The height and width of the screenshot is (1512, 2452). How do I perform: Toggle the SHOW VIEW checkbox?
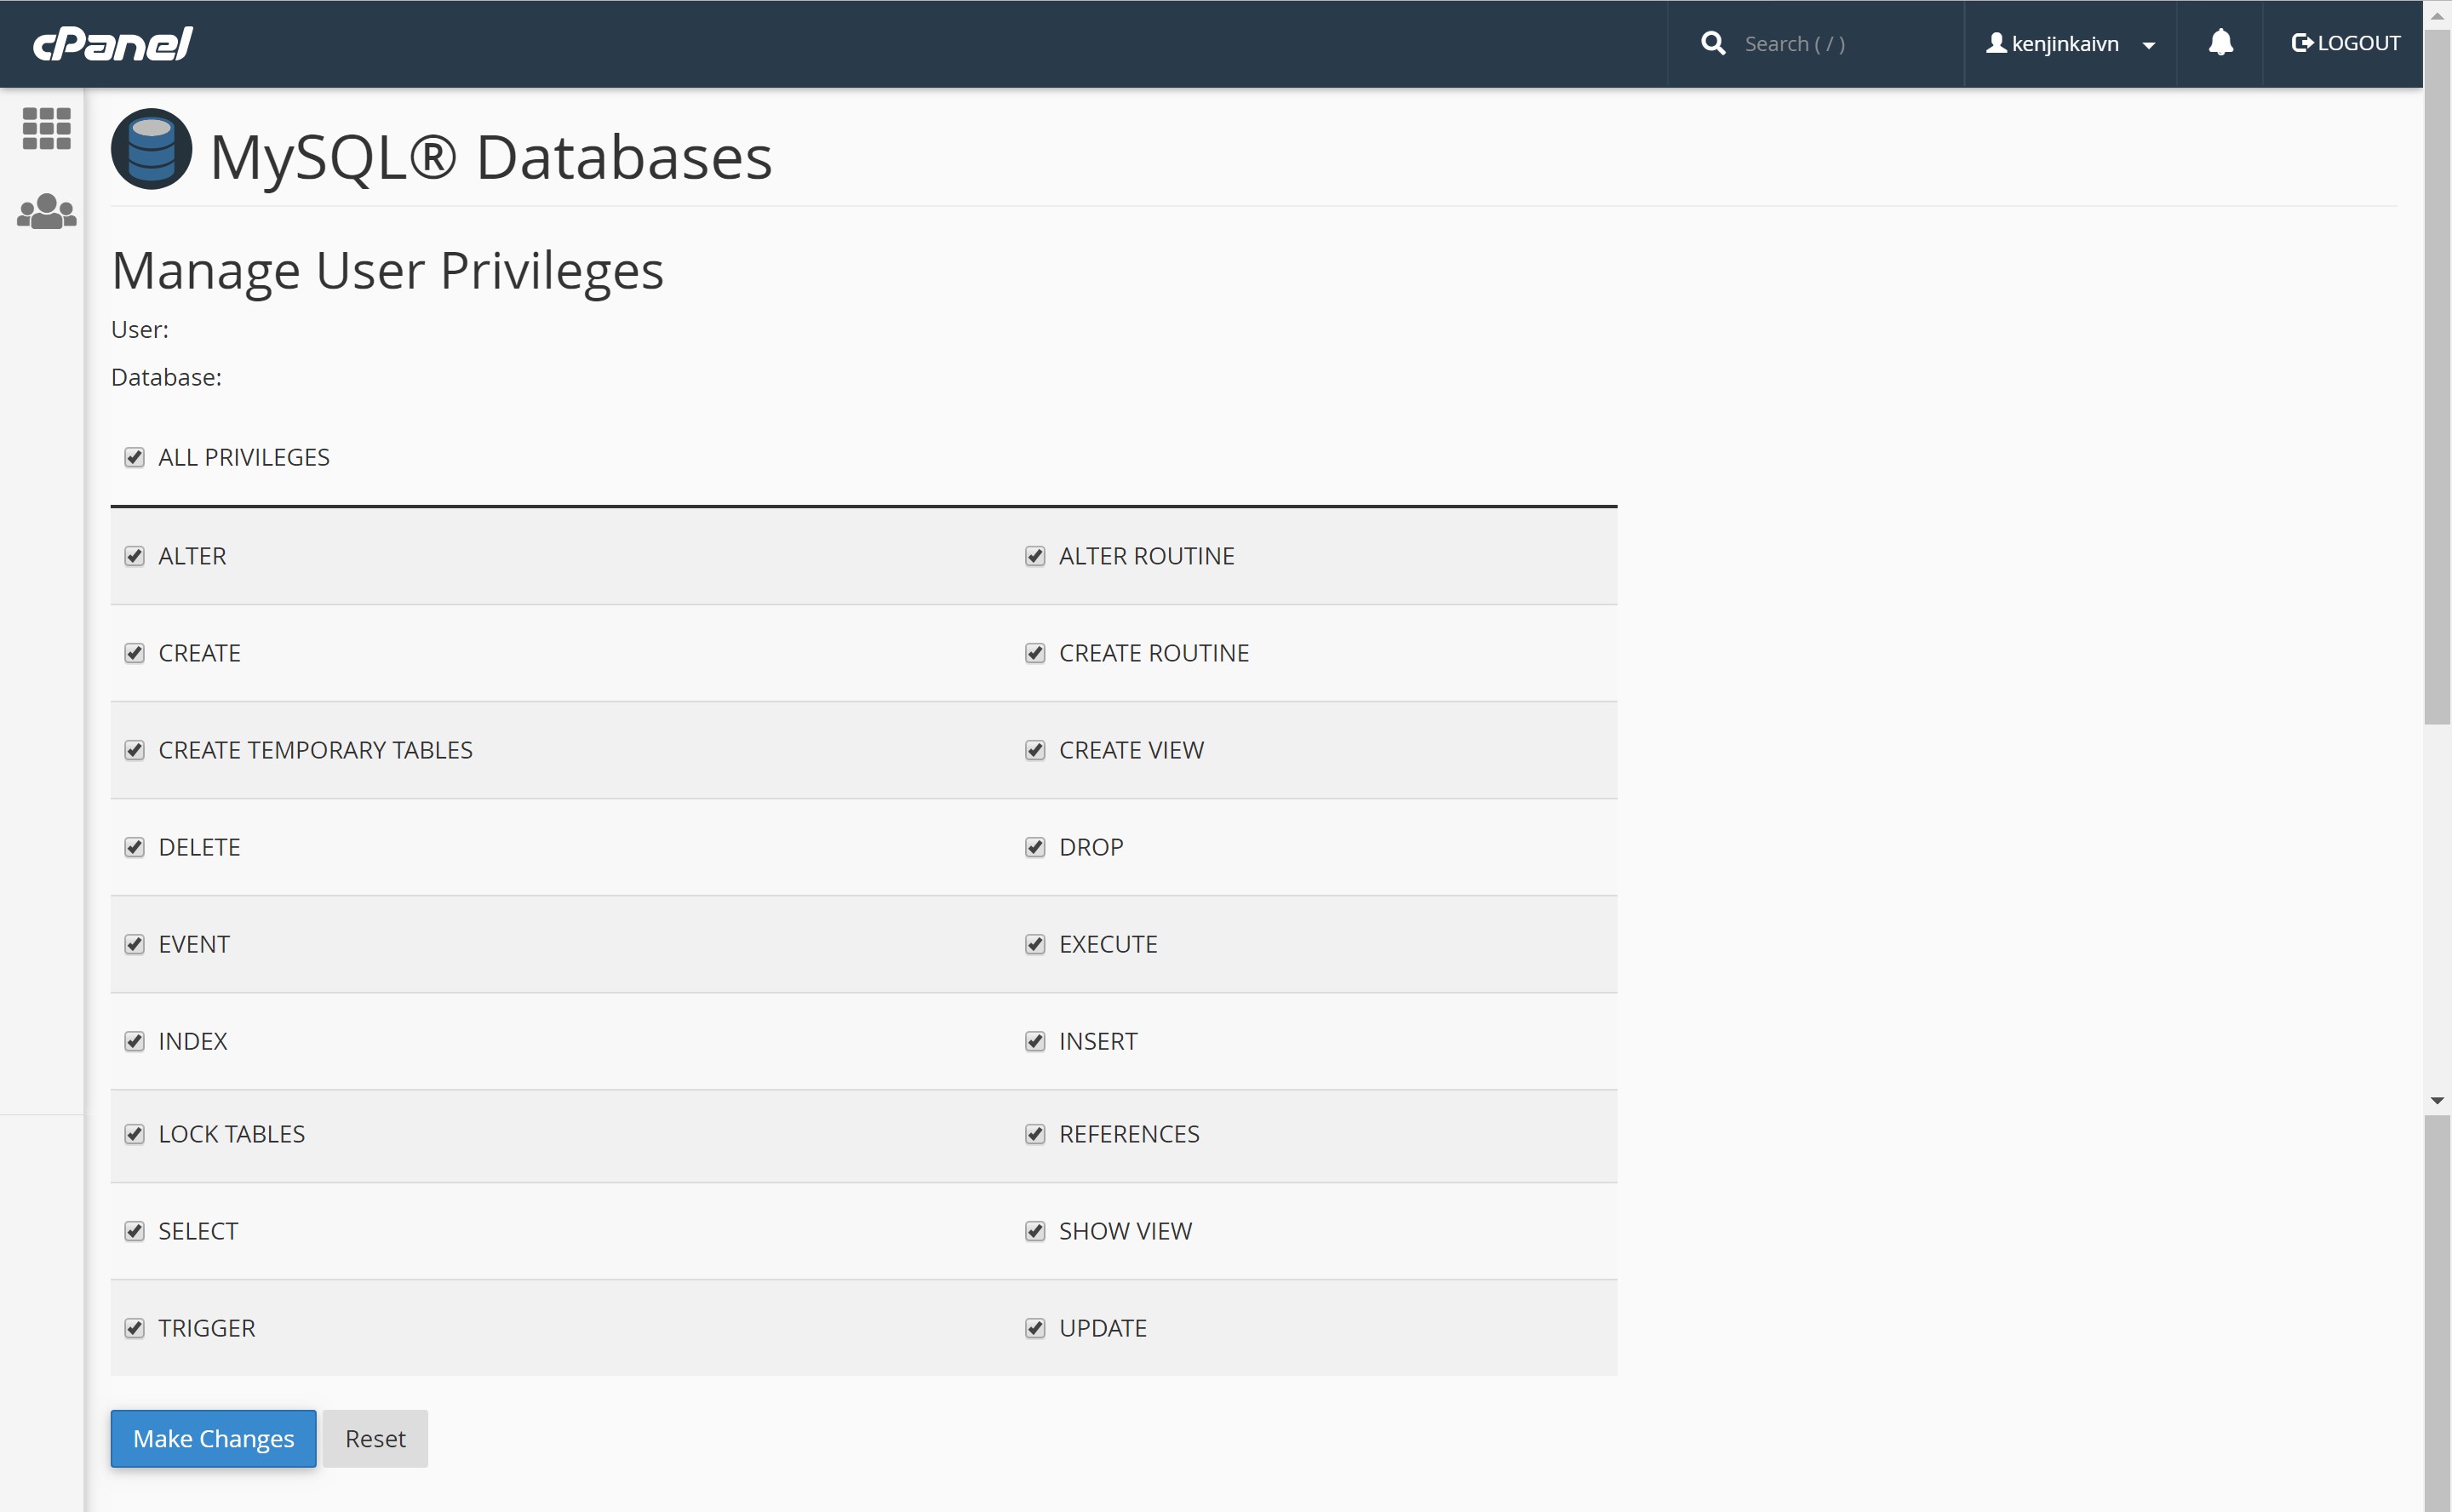1035,1231
